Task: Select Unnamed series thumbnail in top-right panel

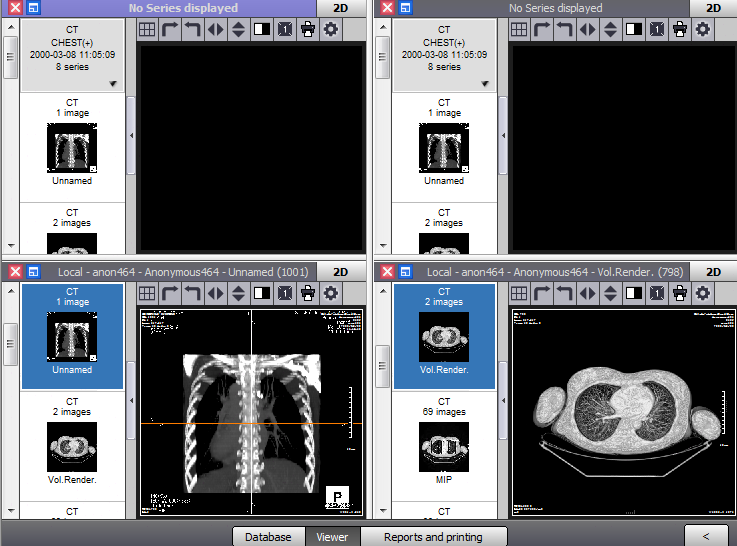Action: pyautogui.click(x=444, y=148)
